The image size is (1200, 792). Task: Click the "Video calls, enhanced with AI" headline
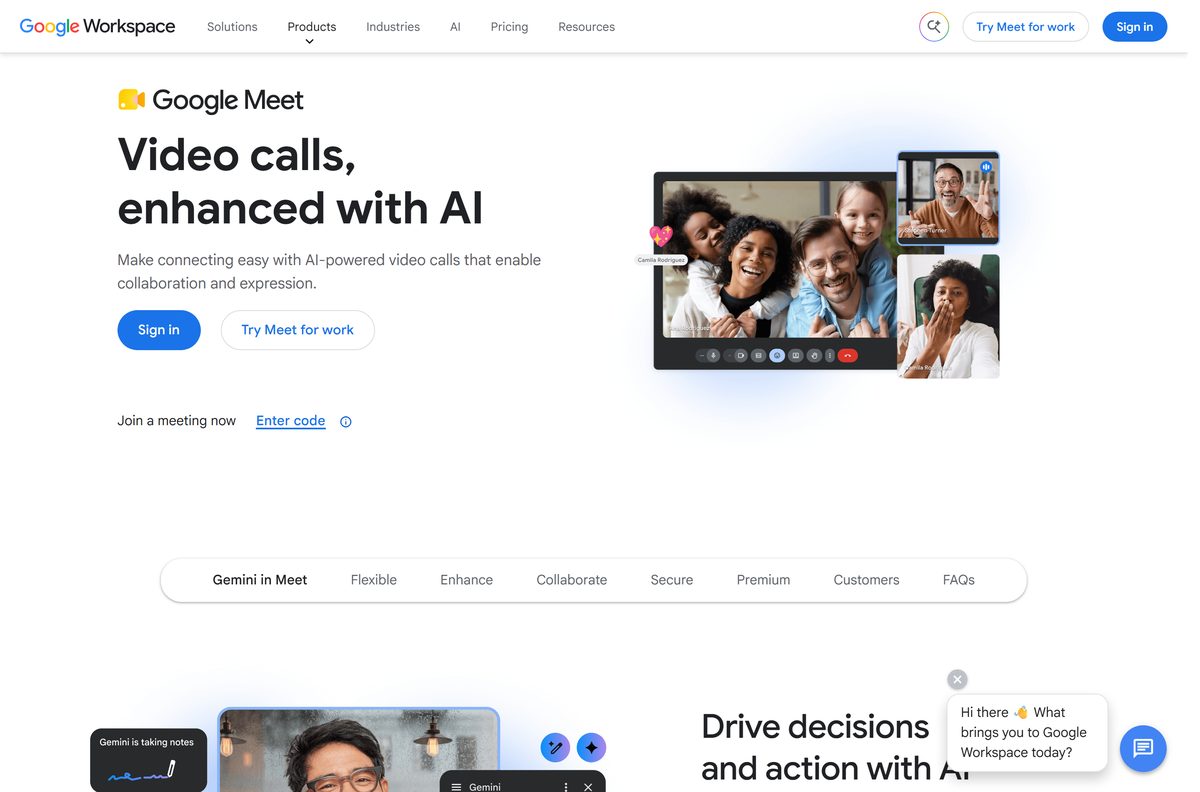(300, 181)
